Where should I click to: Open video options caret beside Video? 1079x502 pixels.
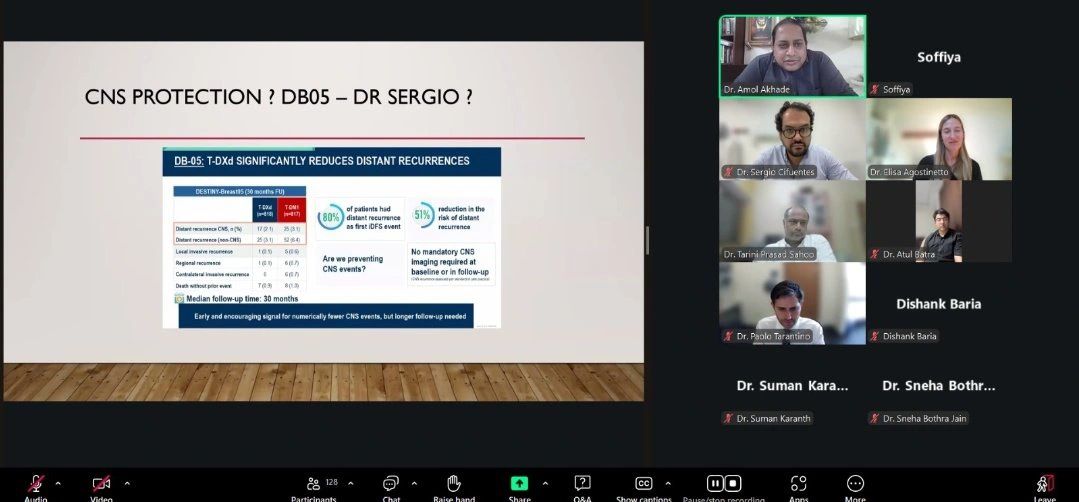pyautogui.click(x=127, y=483)
